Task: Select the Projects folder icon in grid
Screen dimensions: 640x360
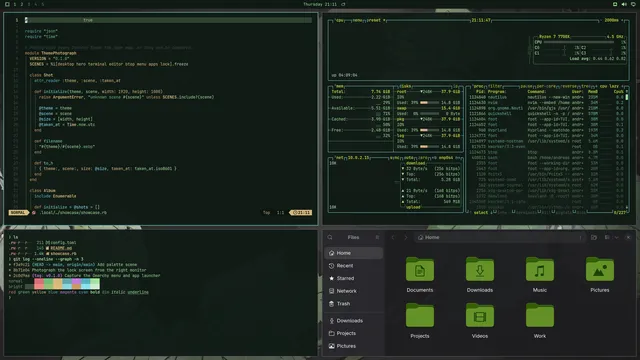Action: [x=420, y=316]
